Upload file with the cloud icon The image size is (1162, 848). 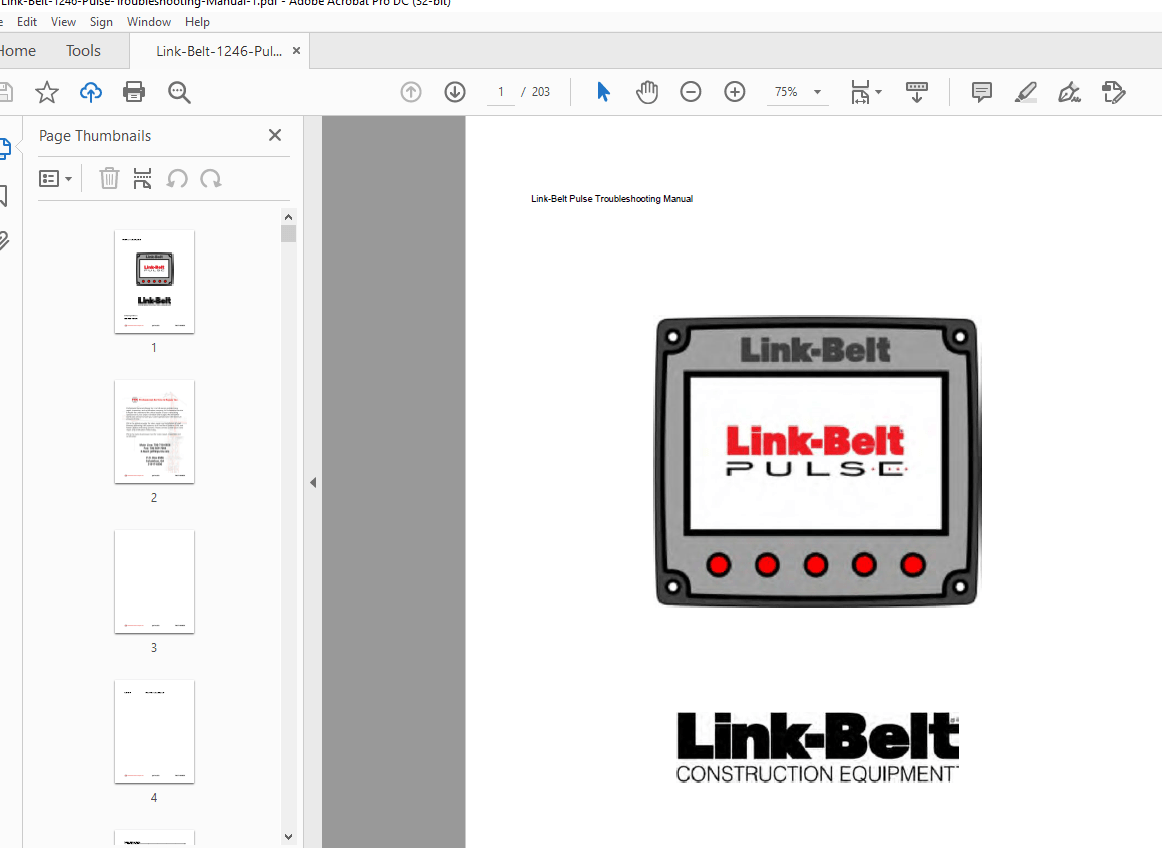[x=90, y=92]
